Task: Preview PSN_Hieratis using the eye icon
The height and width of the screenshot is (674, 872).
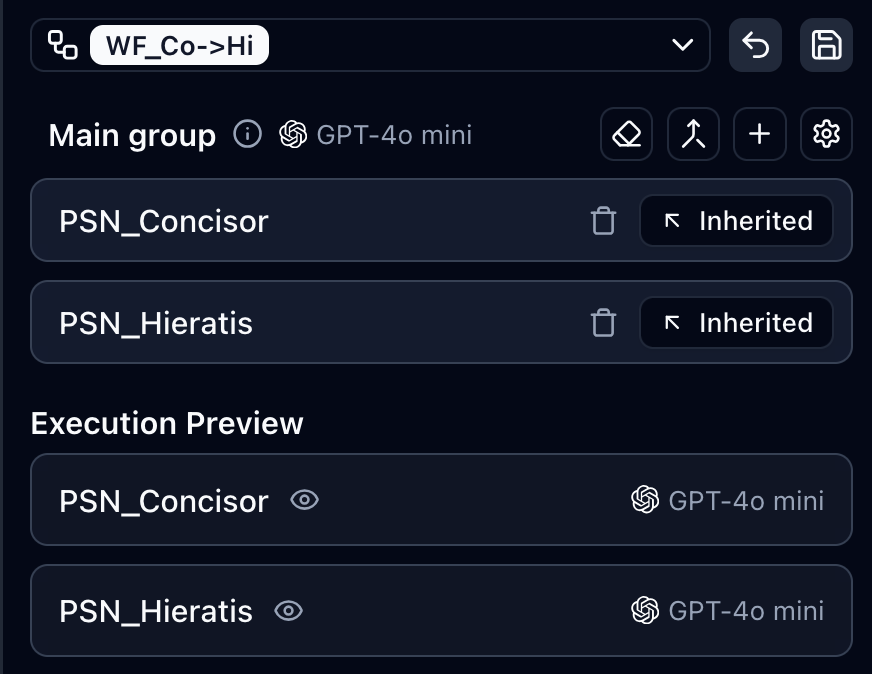Action: pos(288,611)
